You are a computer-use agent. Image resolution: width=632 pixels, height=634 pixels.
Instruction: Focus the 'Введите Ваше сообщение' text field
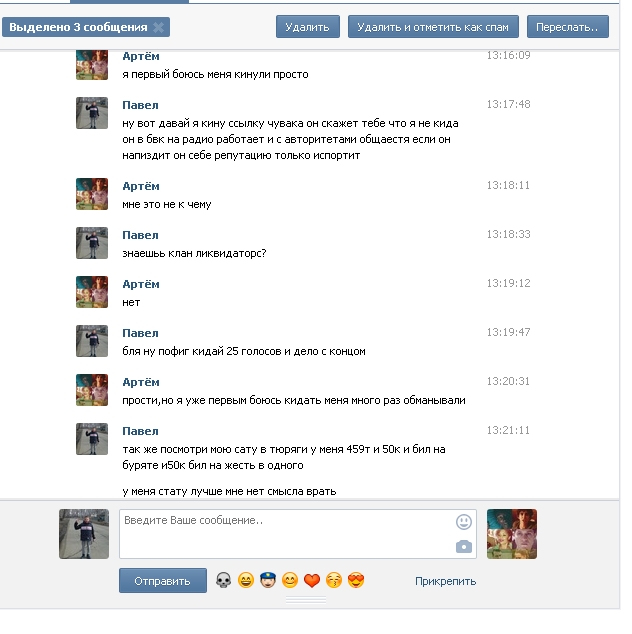tap(298, 534)
